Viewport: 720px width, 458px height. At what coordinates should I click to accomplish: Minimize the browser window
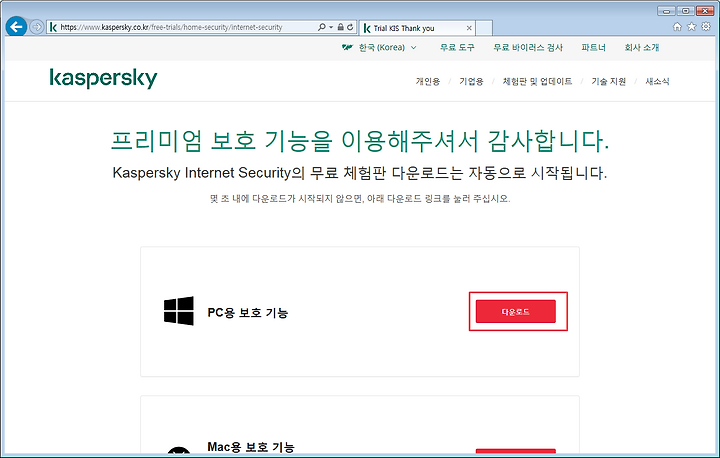pyautogui.click(x=666, y=11)
